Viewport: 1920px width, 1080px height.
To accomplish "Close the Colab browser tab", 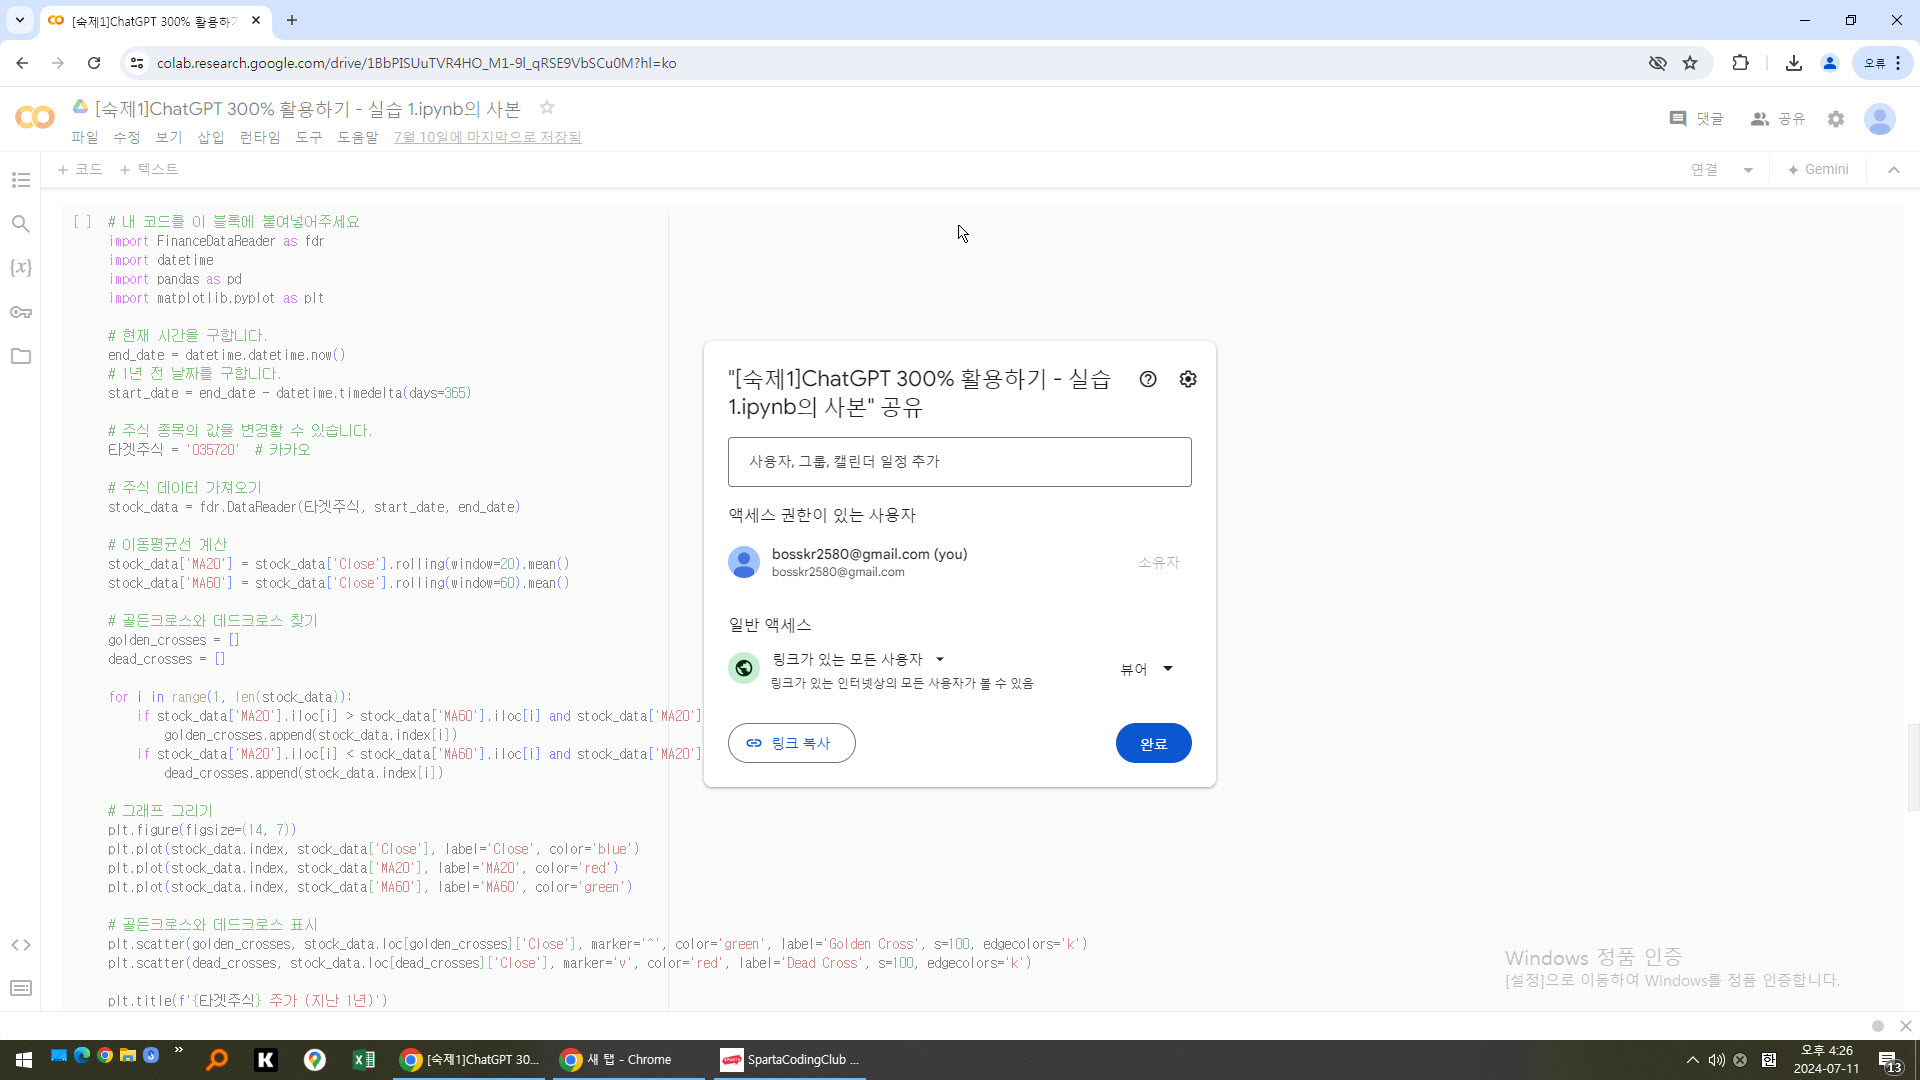I will point(256,20).
